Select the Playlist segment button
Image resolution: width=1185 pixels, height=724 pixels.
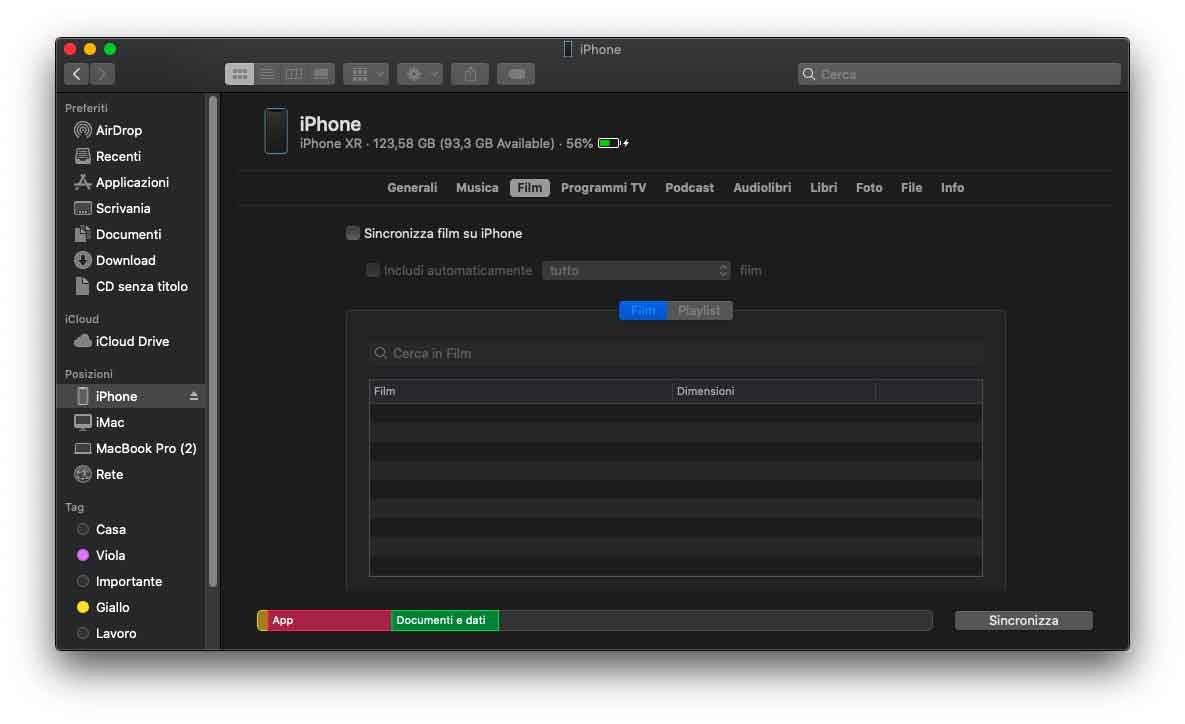pos(700,311)
